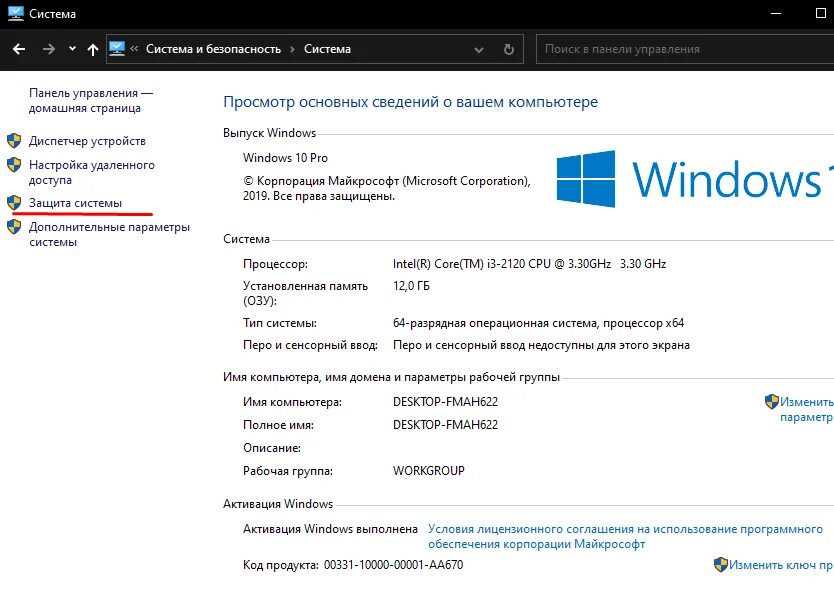This screenshot has height=610, width=834.
Task: Focus 'Поиск в панели управления' search field
Action: pyautogui.click(x=685, y=49)
